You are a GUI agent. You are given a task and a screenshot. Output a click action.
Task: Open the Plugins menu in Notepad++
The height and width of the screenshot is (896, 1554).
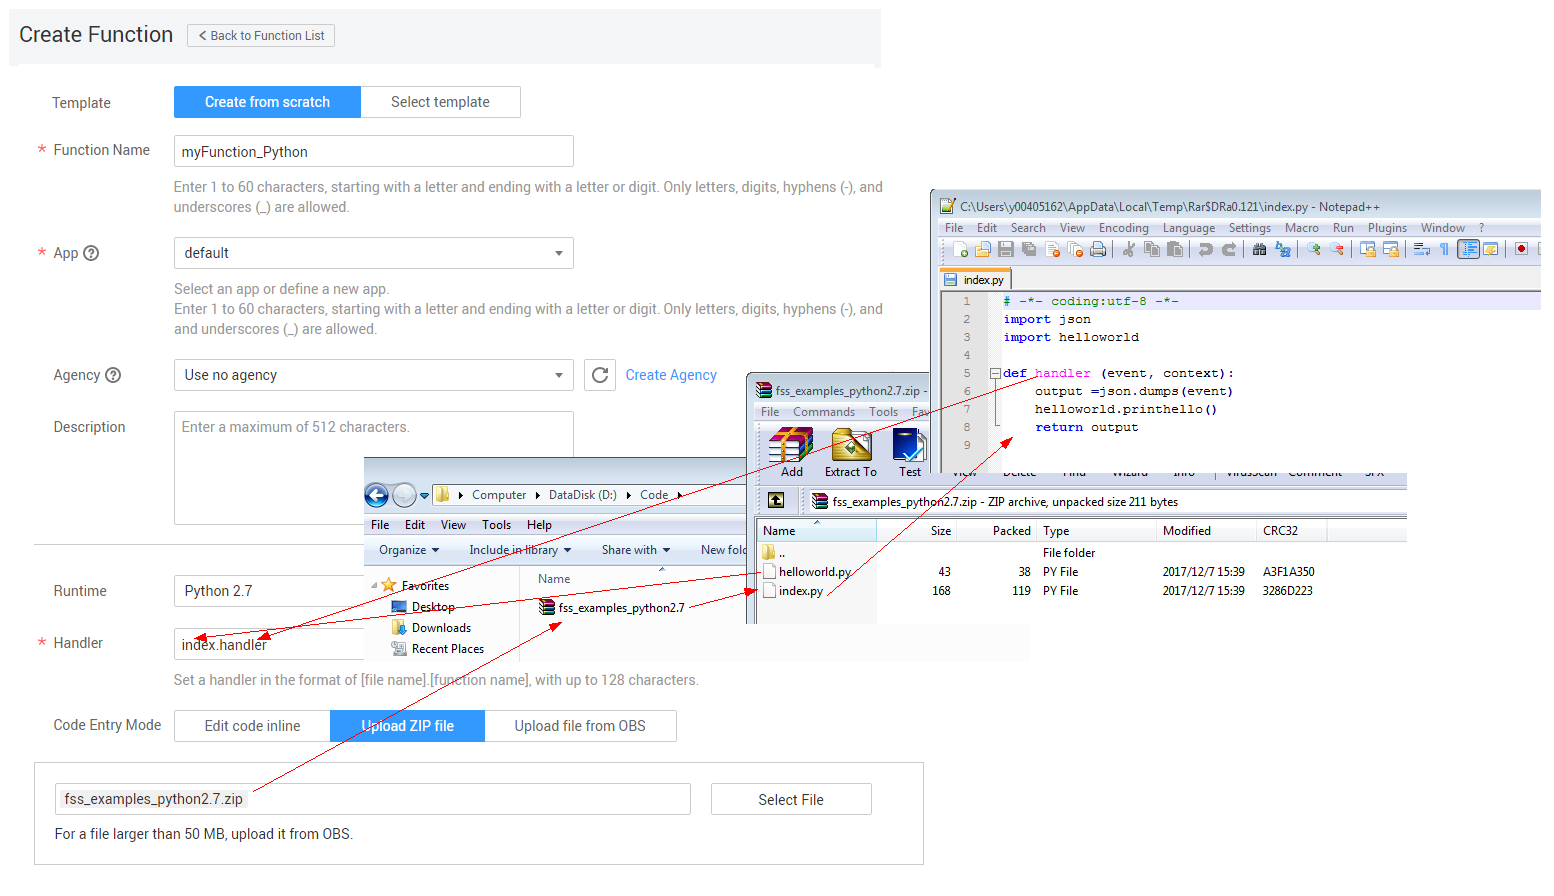(x=1387, y=228)
